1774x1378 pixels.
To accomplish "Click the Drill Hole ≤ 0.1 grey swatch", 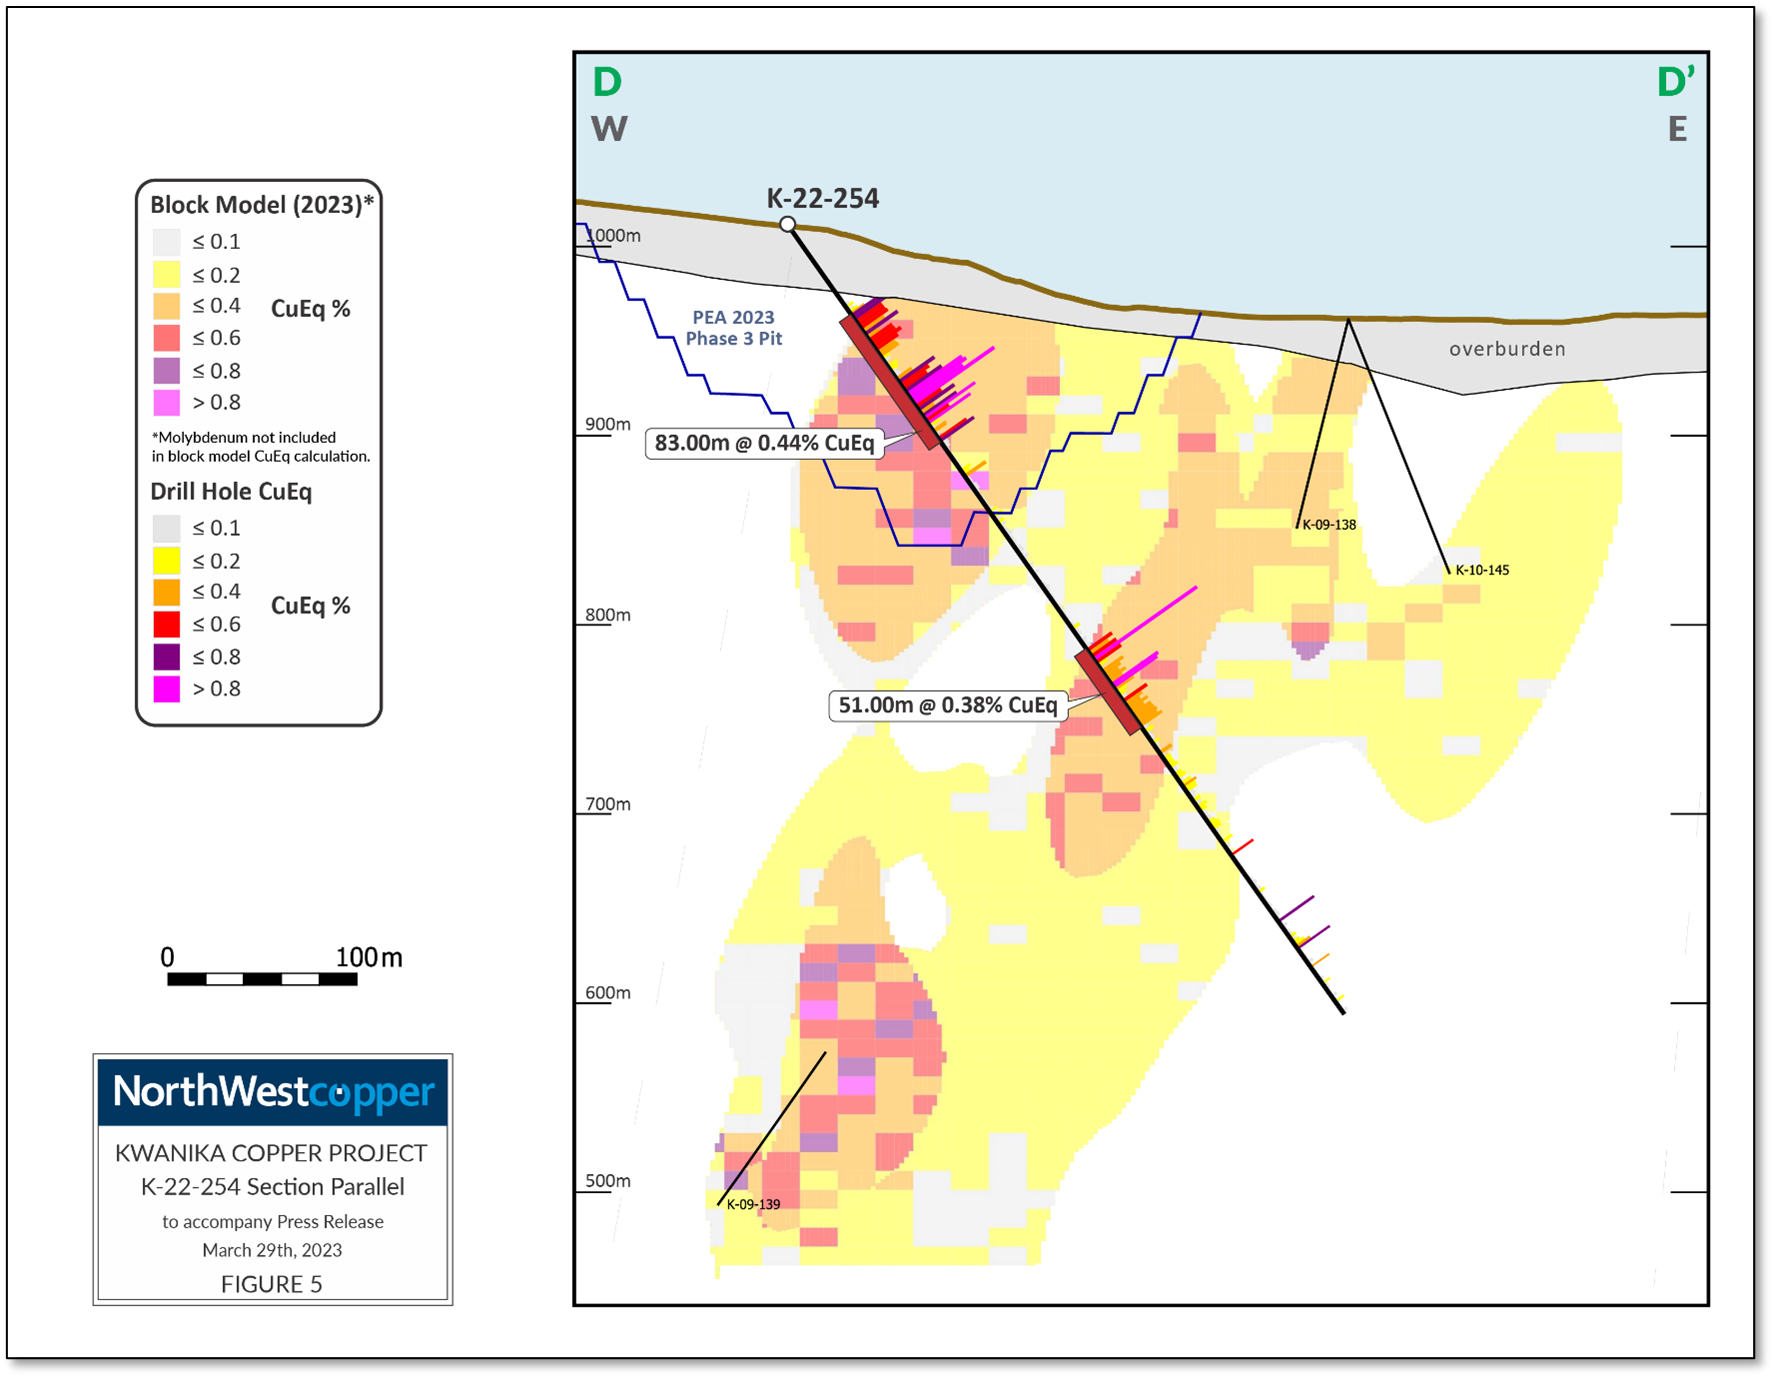I will 166,528.
